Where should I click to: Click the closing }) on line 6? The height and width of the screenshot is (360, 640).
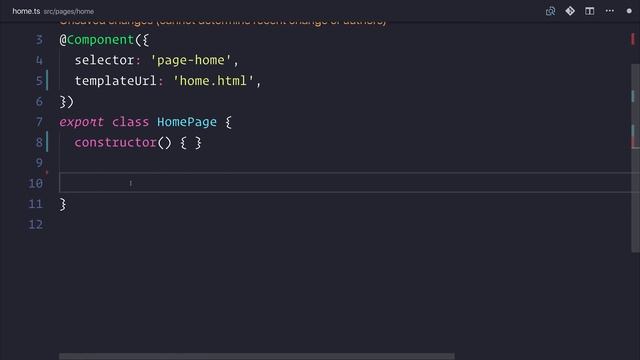[x=67, y=101]
